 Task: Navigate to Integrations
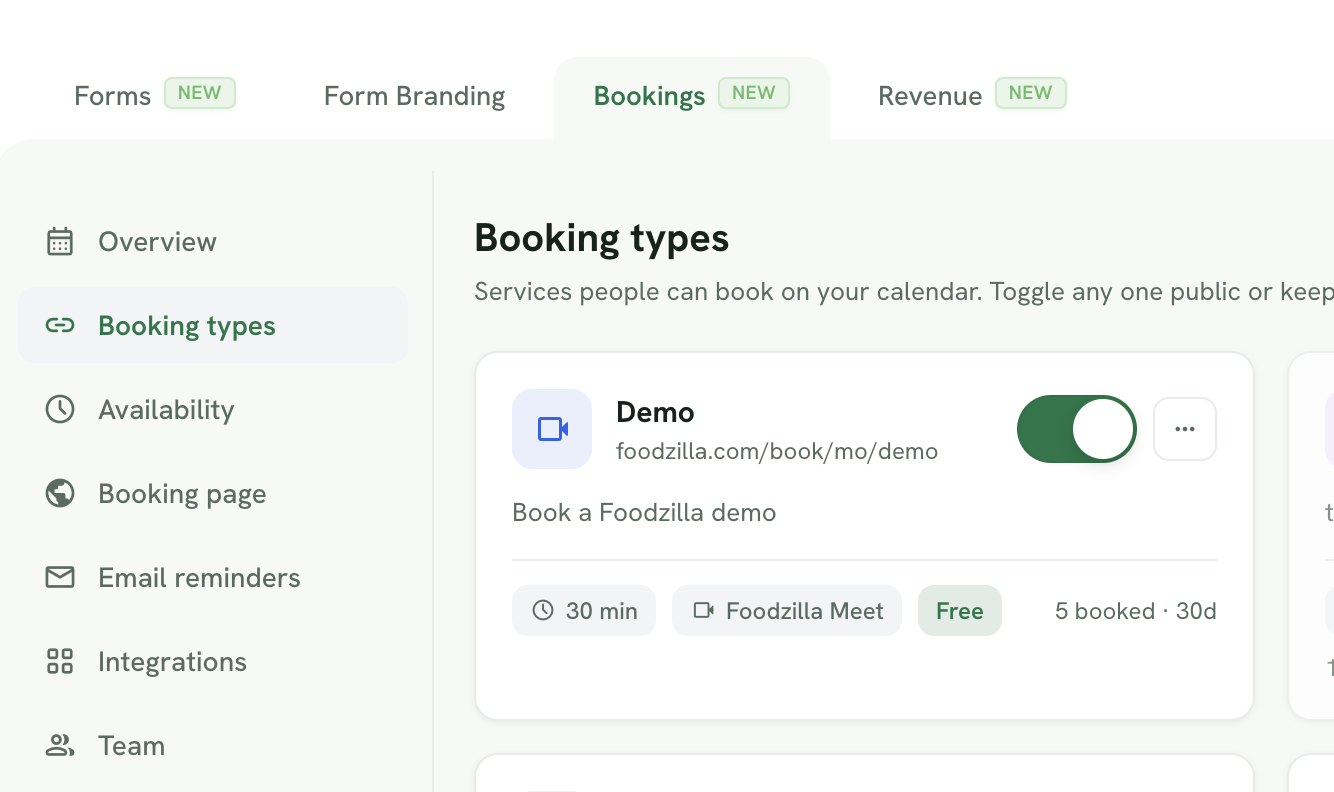213,662
